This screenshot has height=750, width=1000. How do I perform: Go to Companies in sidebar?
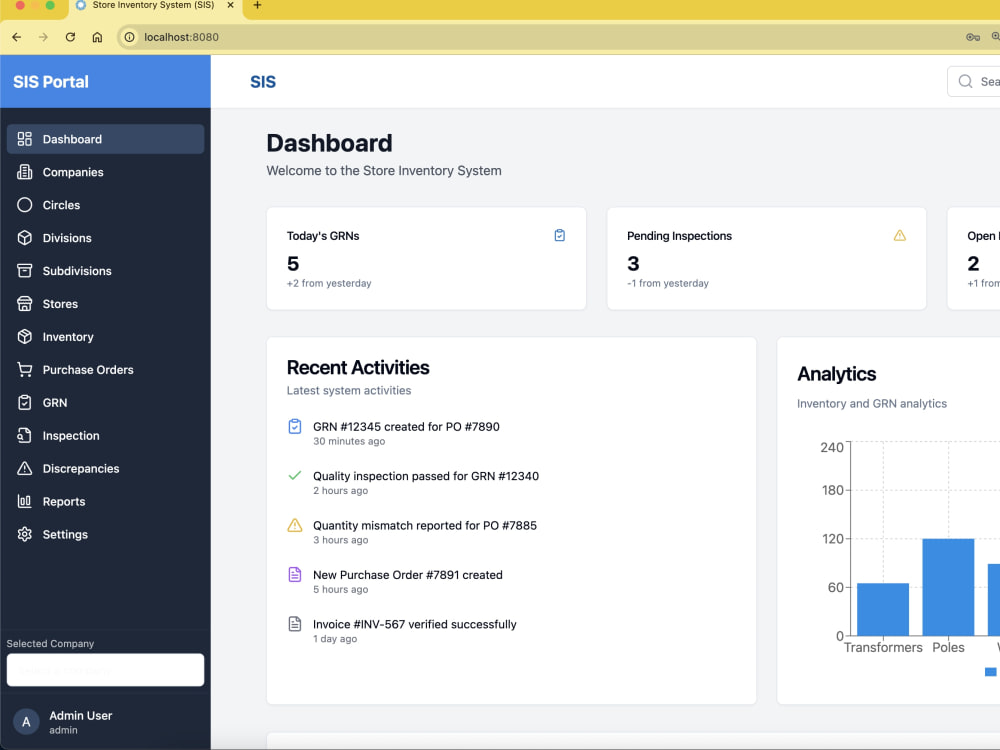pyautogui.click(x=105, y=172)
